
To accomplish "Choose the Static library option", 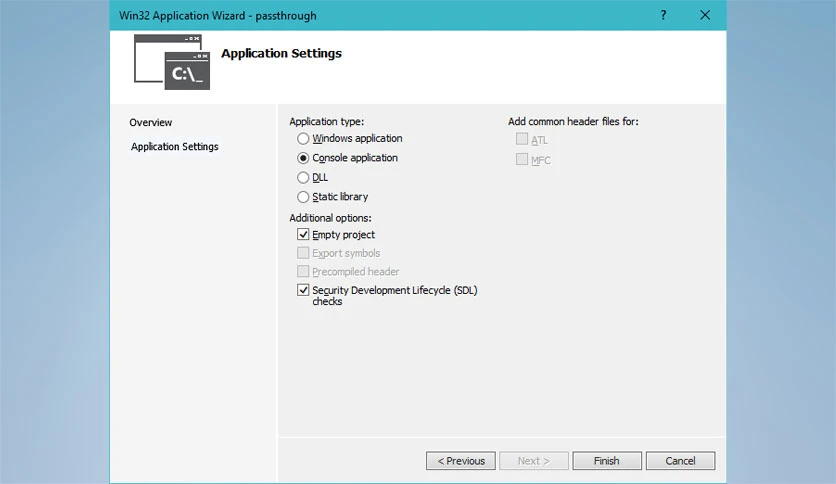I will [x=303, y=197].
